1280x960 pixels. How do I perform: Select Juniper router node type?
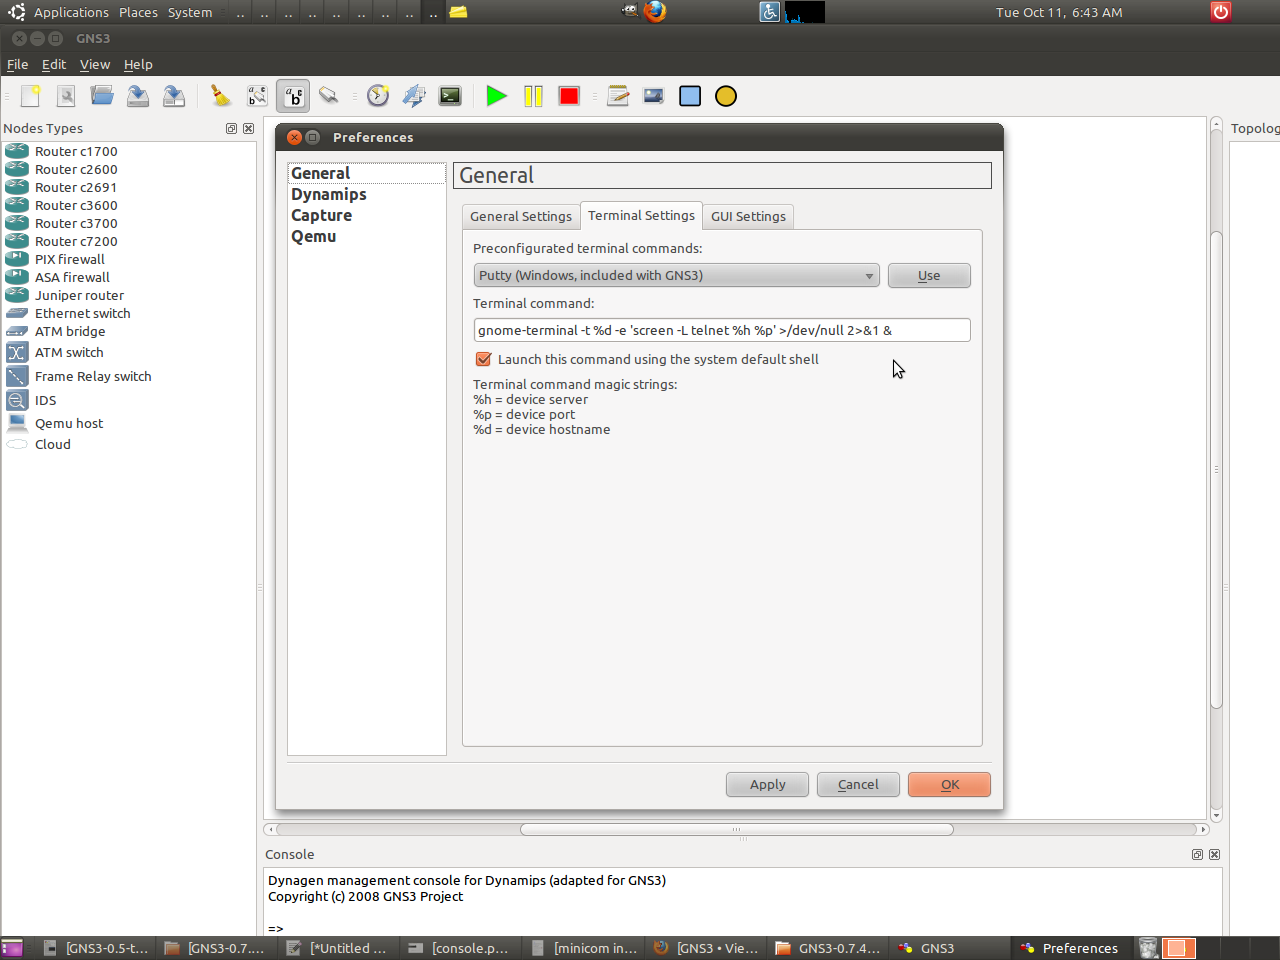(79, 295)
